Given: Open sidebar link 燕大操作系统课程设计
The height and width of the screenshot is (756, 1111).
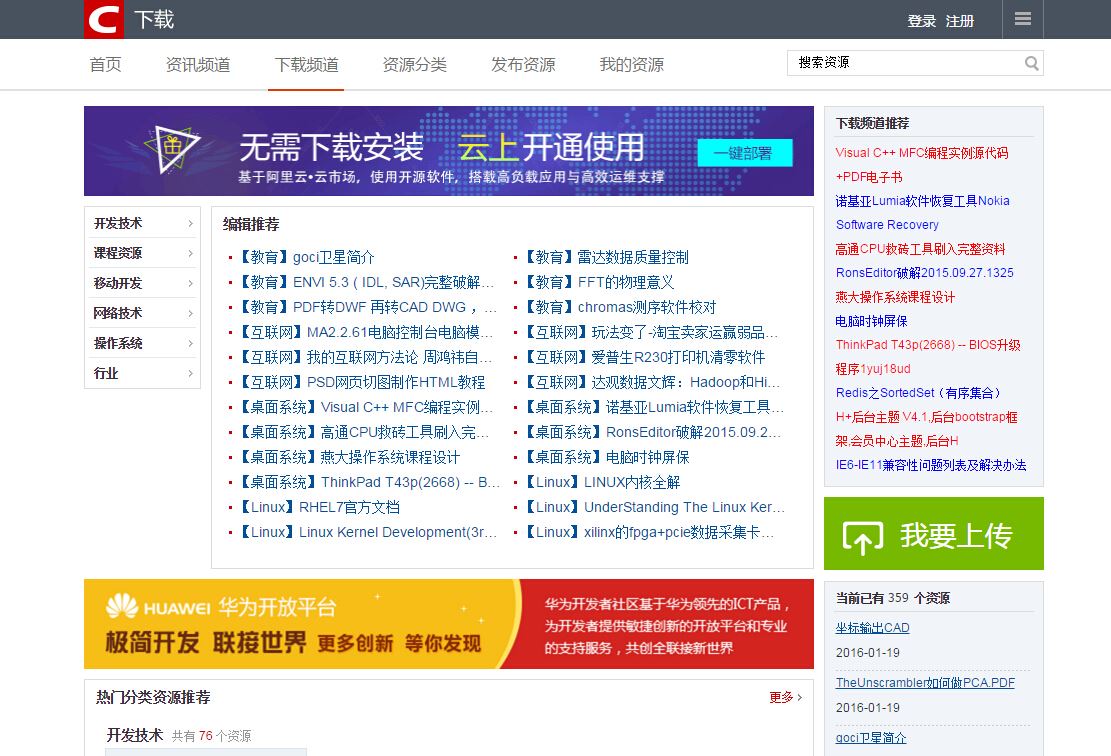Looking at the screenshot, I should [x=895, y=297].
